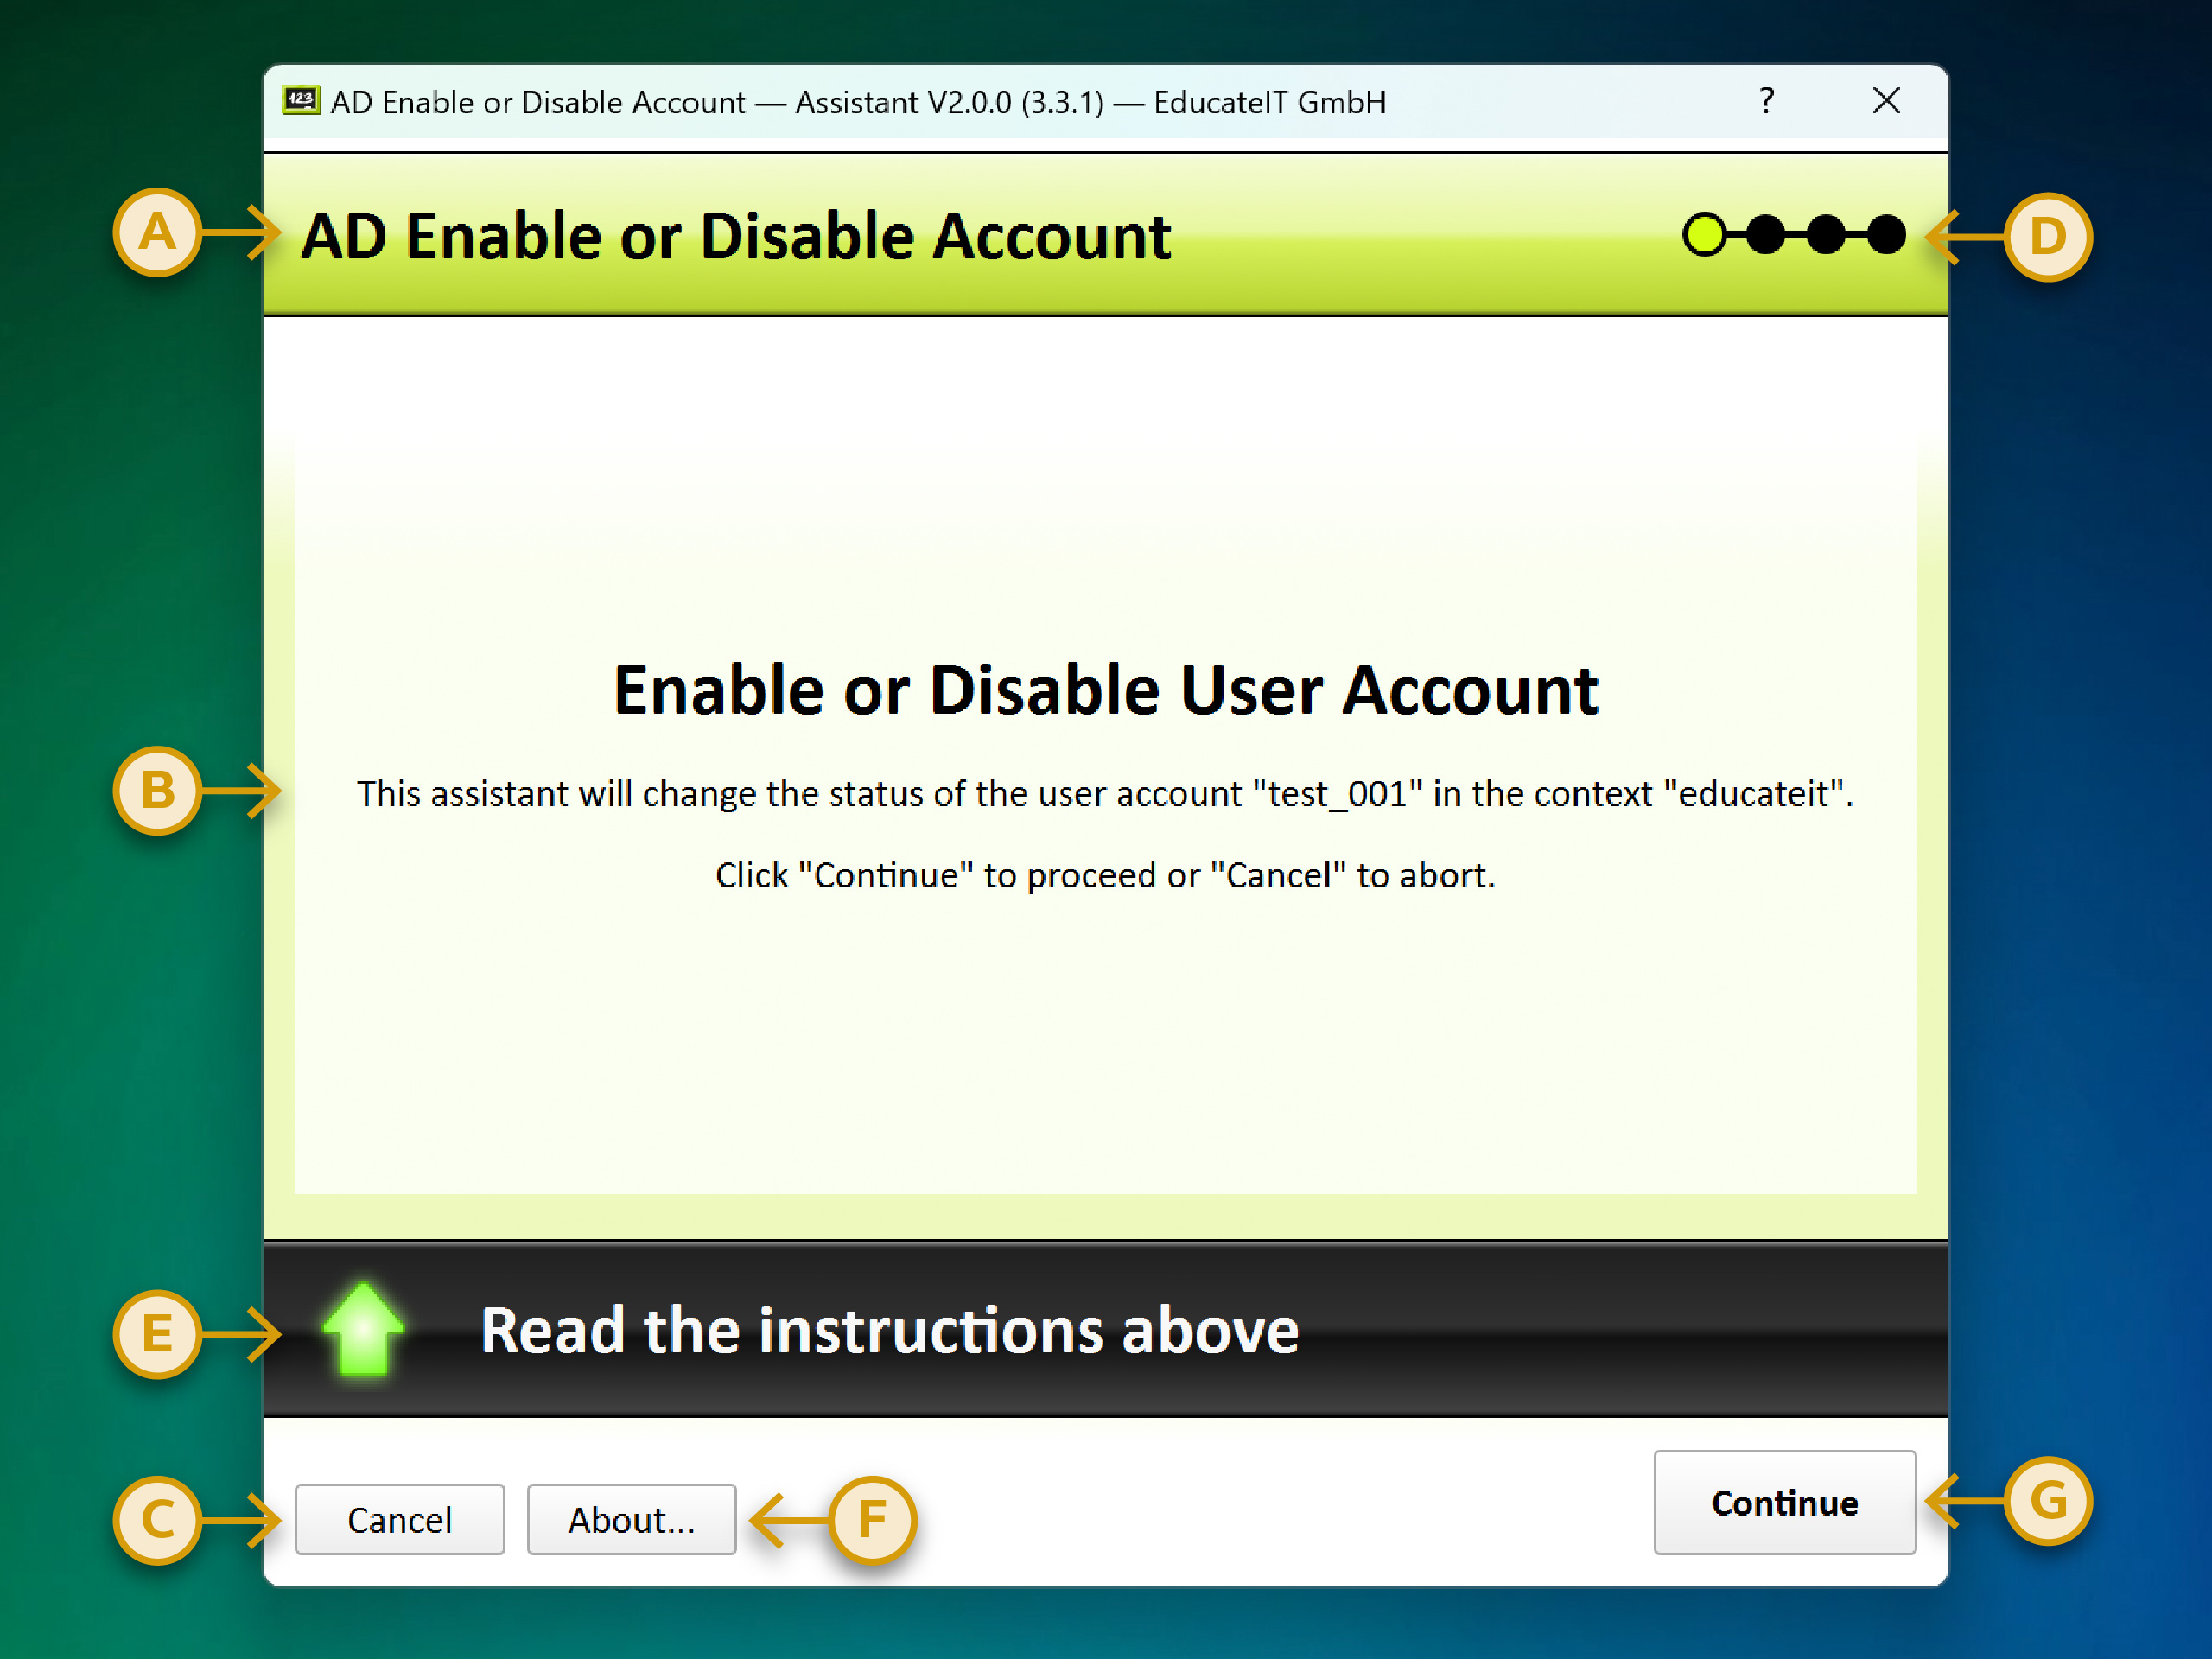Viewport: 2212px width, 1659px height.
Task: Click circled letter D annotation marker
Action: [2047, 237]
